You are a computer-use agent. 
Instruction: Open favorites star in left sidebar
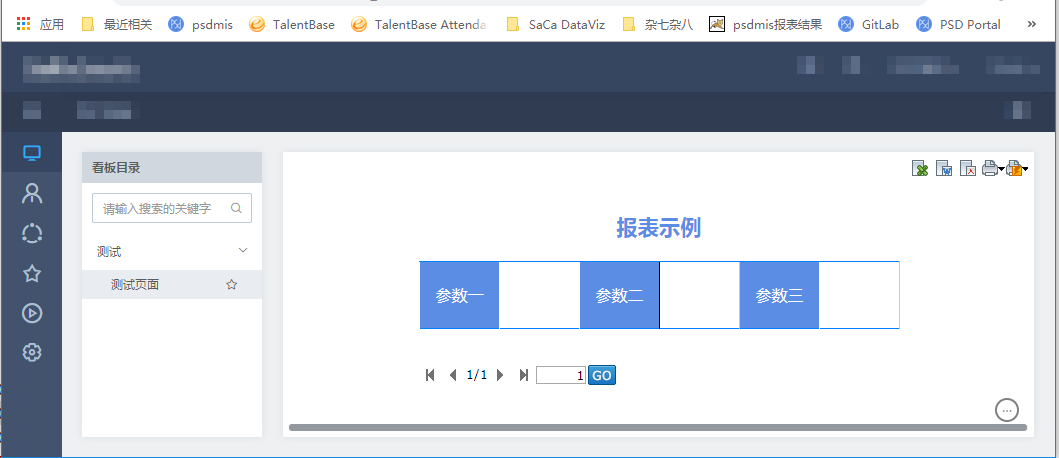[32, 273]
